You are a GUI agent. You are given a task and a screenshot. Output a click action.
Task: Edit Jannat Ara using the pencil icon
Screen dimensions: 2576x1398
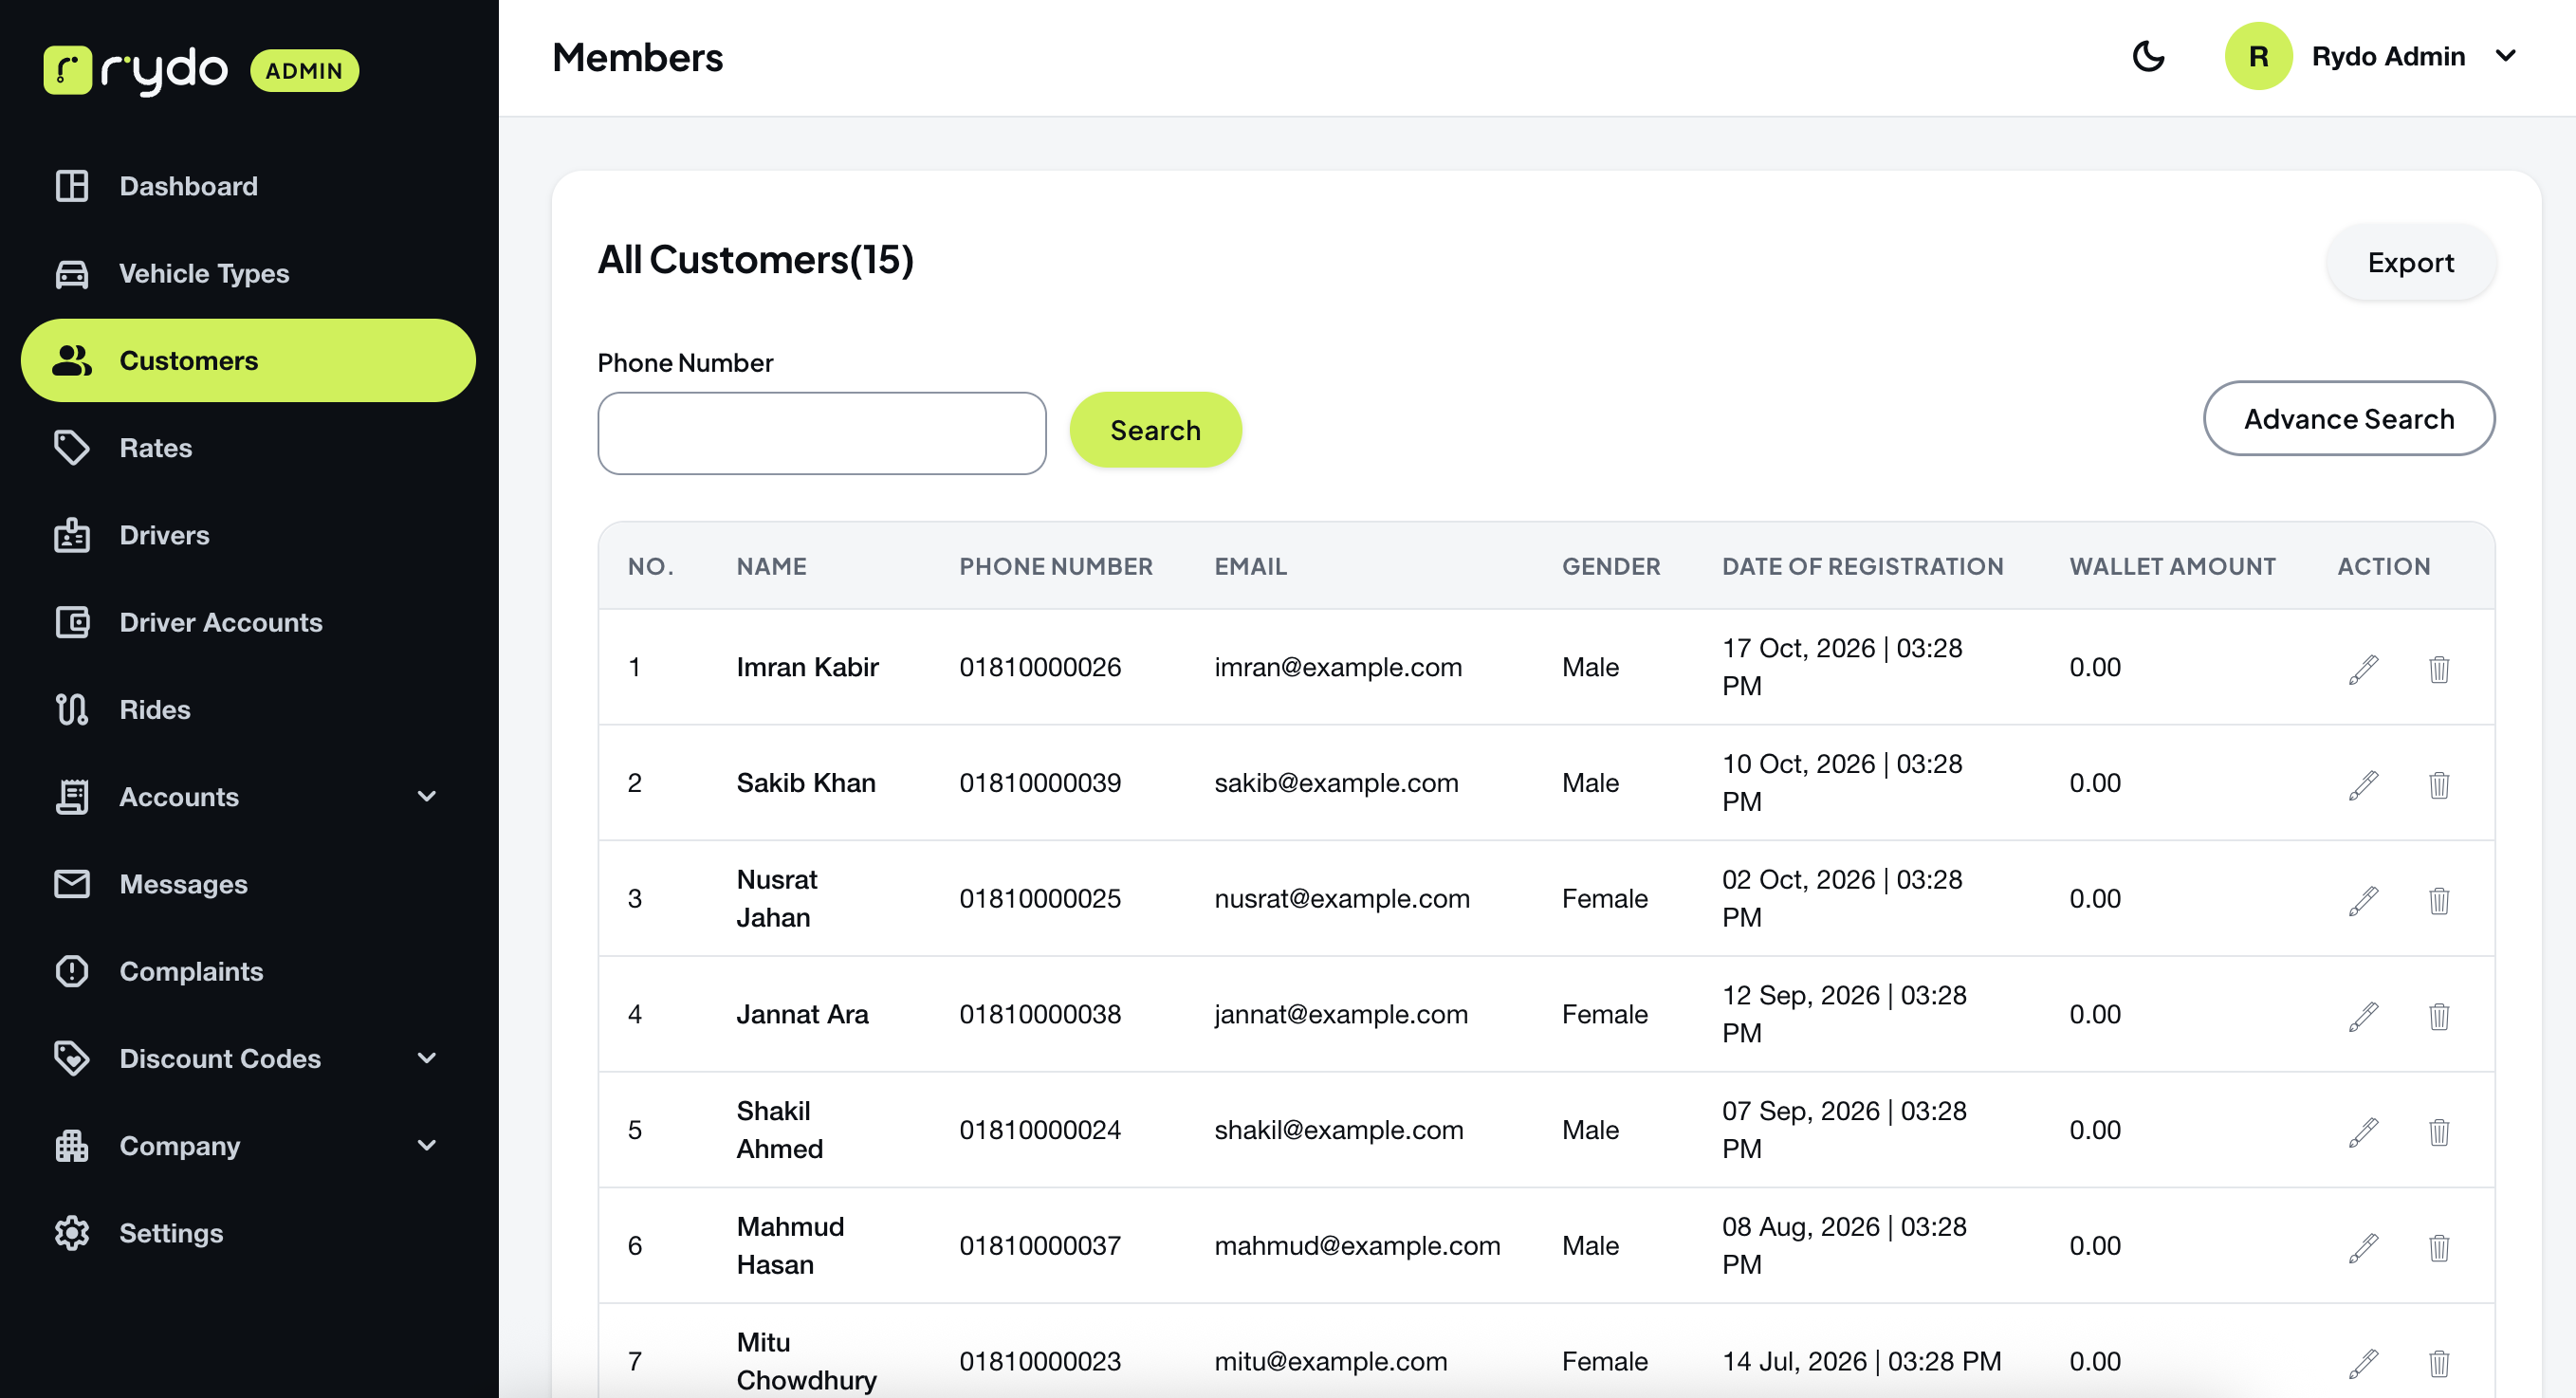pyautogui.click(x=2363, y=1016)
